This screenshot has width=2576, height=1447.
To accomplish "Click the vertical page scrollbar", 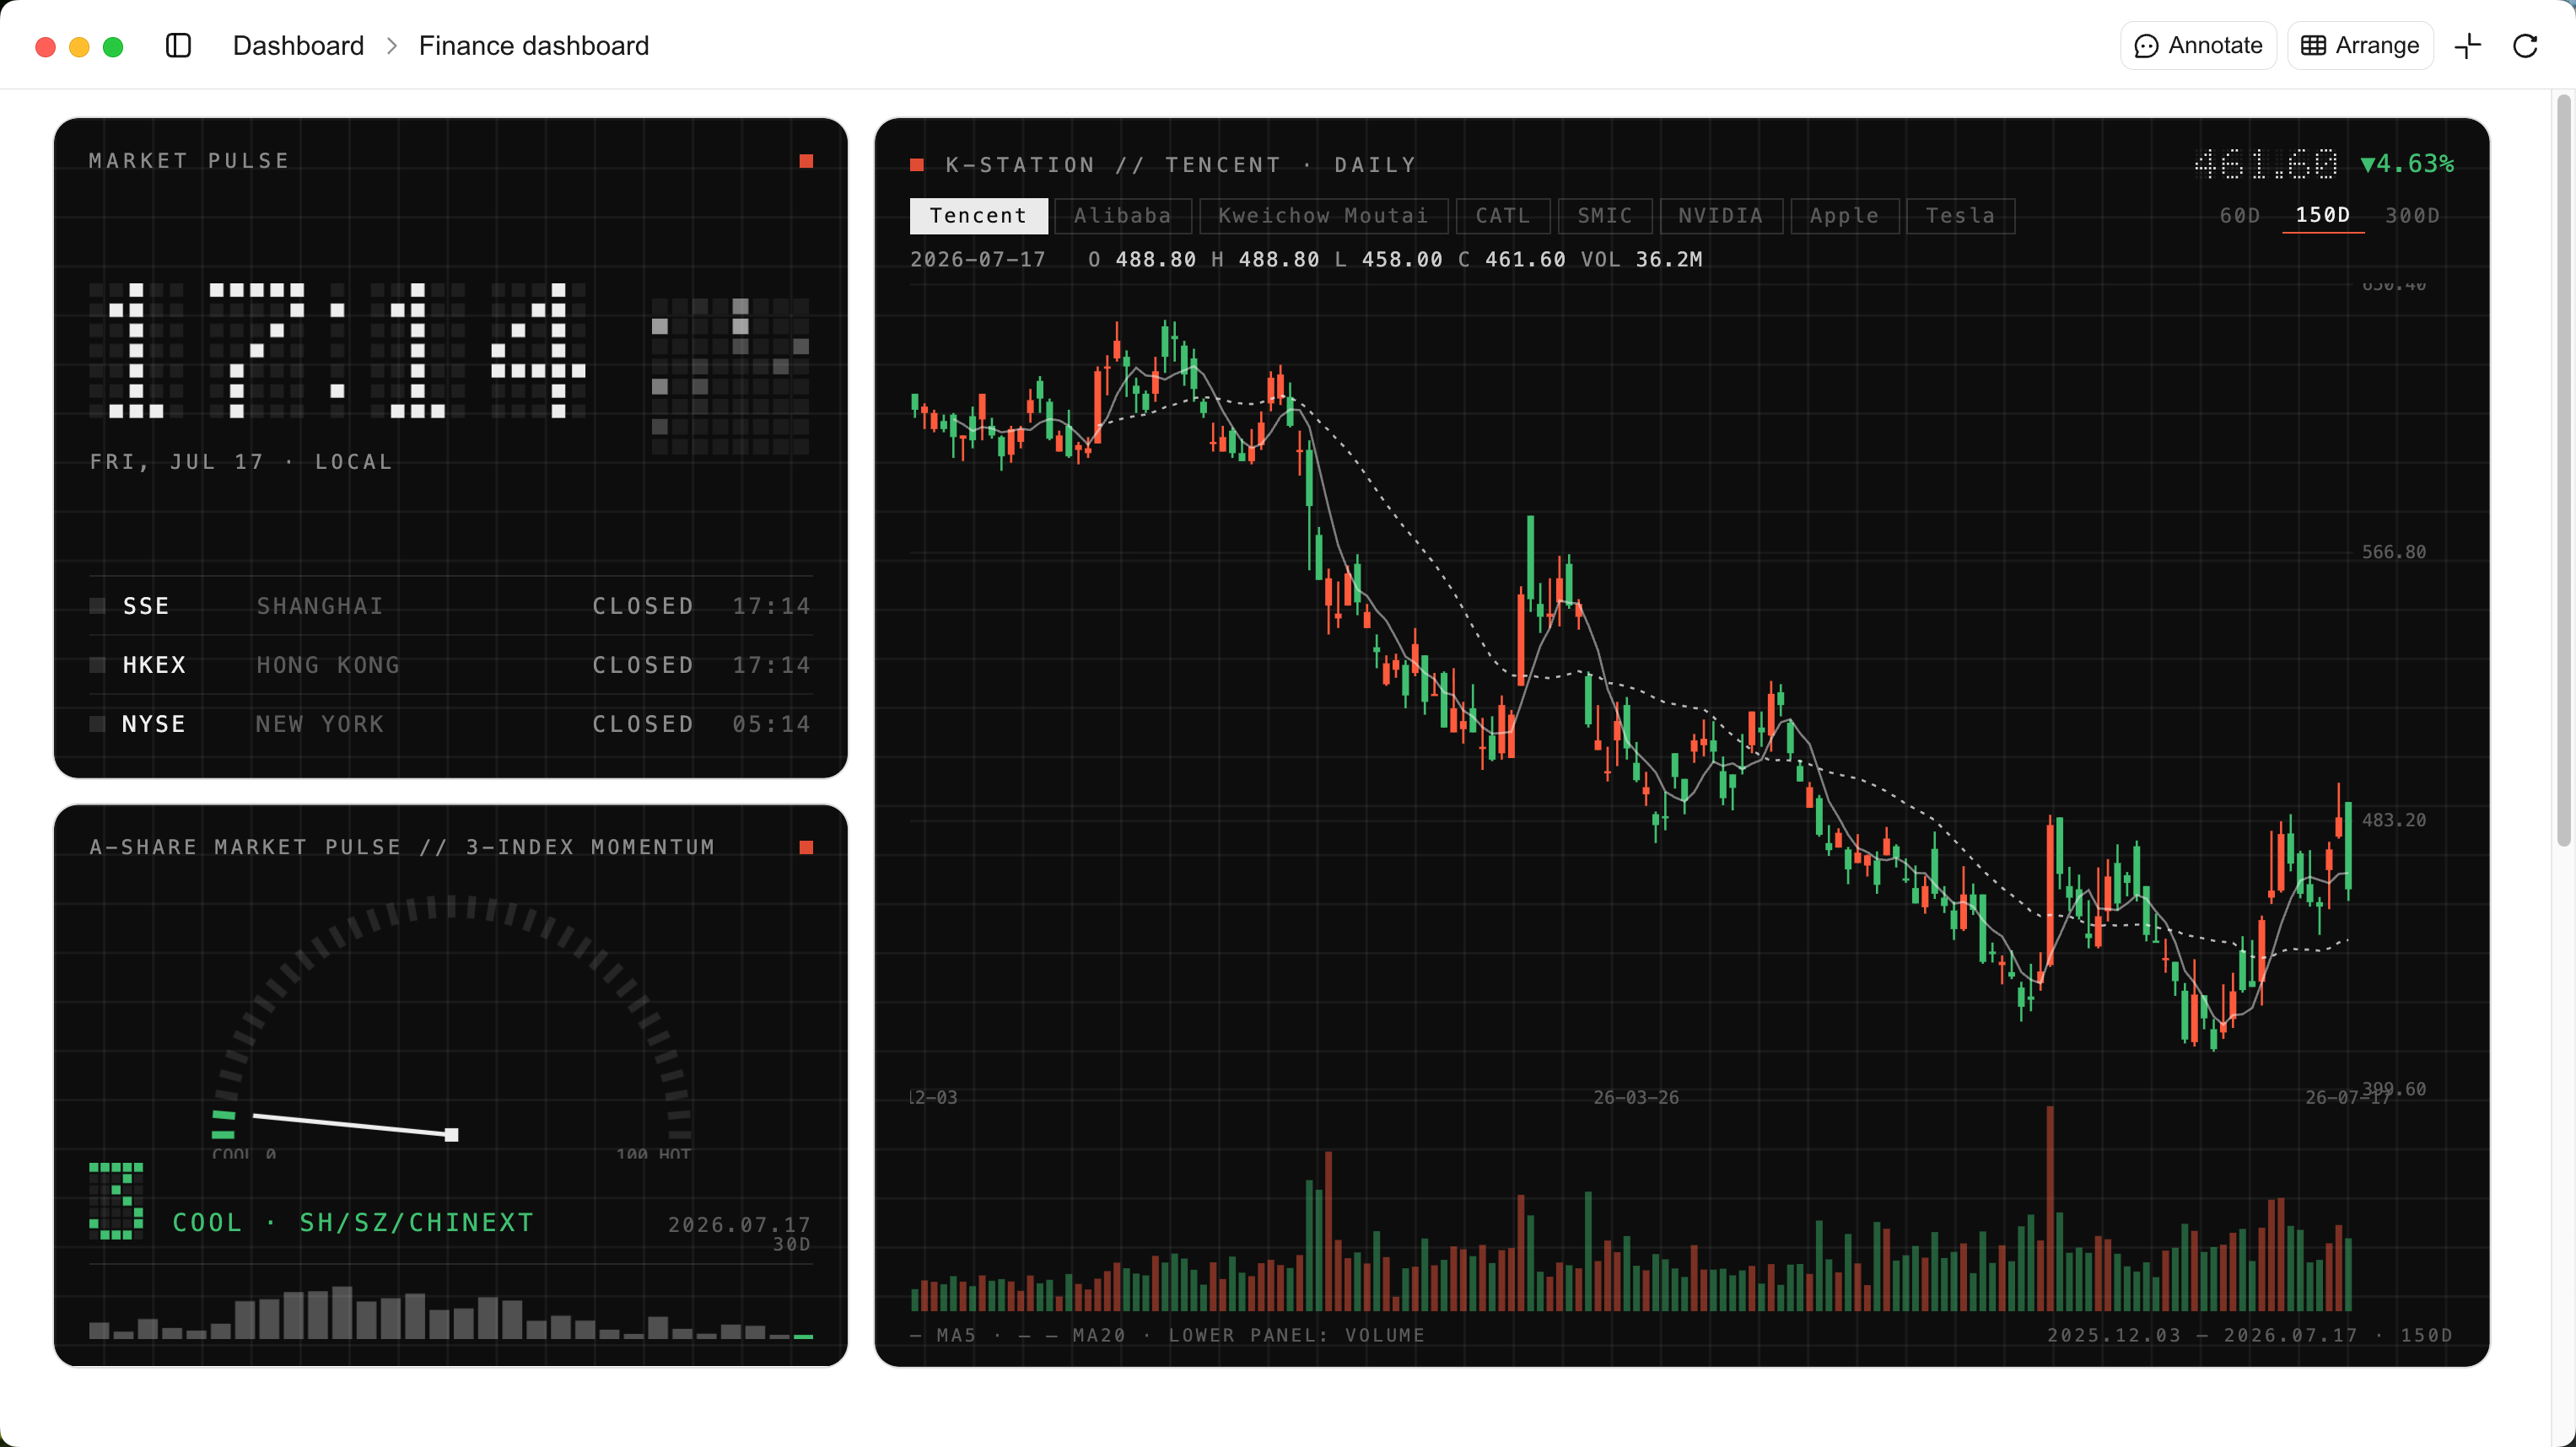I will pyautogui.click(x=2563, y=470).
